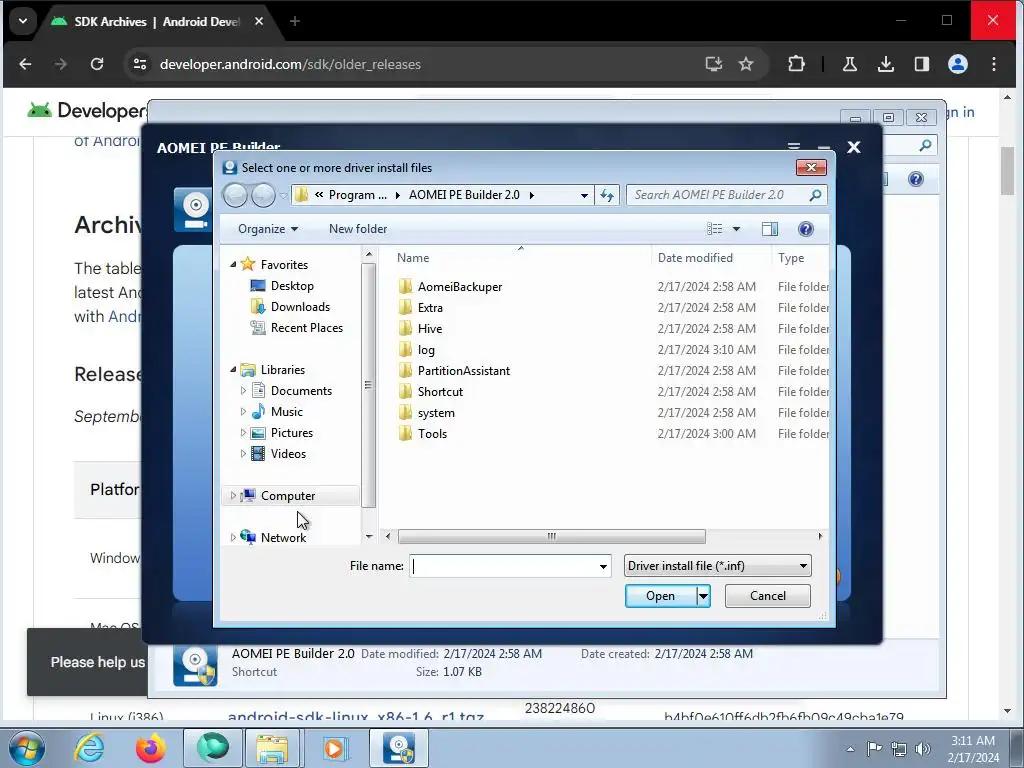Click the Cancel button

(x=767, y=596)
